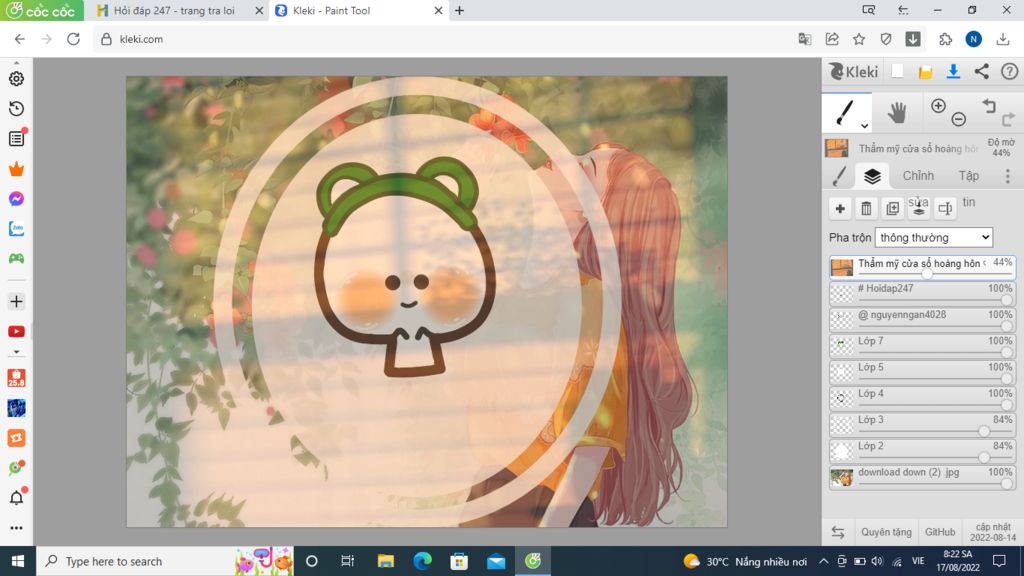Create a new blank image
The height and width of the screenshot is (576, 1024).
point(897,72)
